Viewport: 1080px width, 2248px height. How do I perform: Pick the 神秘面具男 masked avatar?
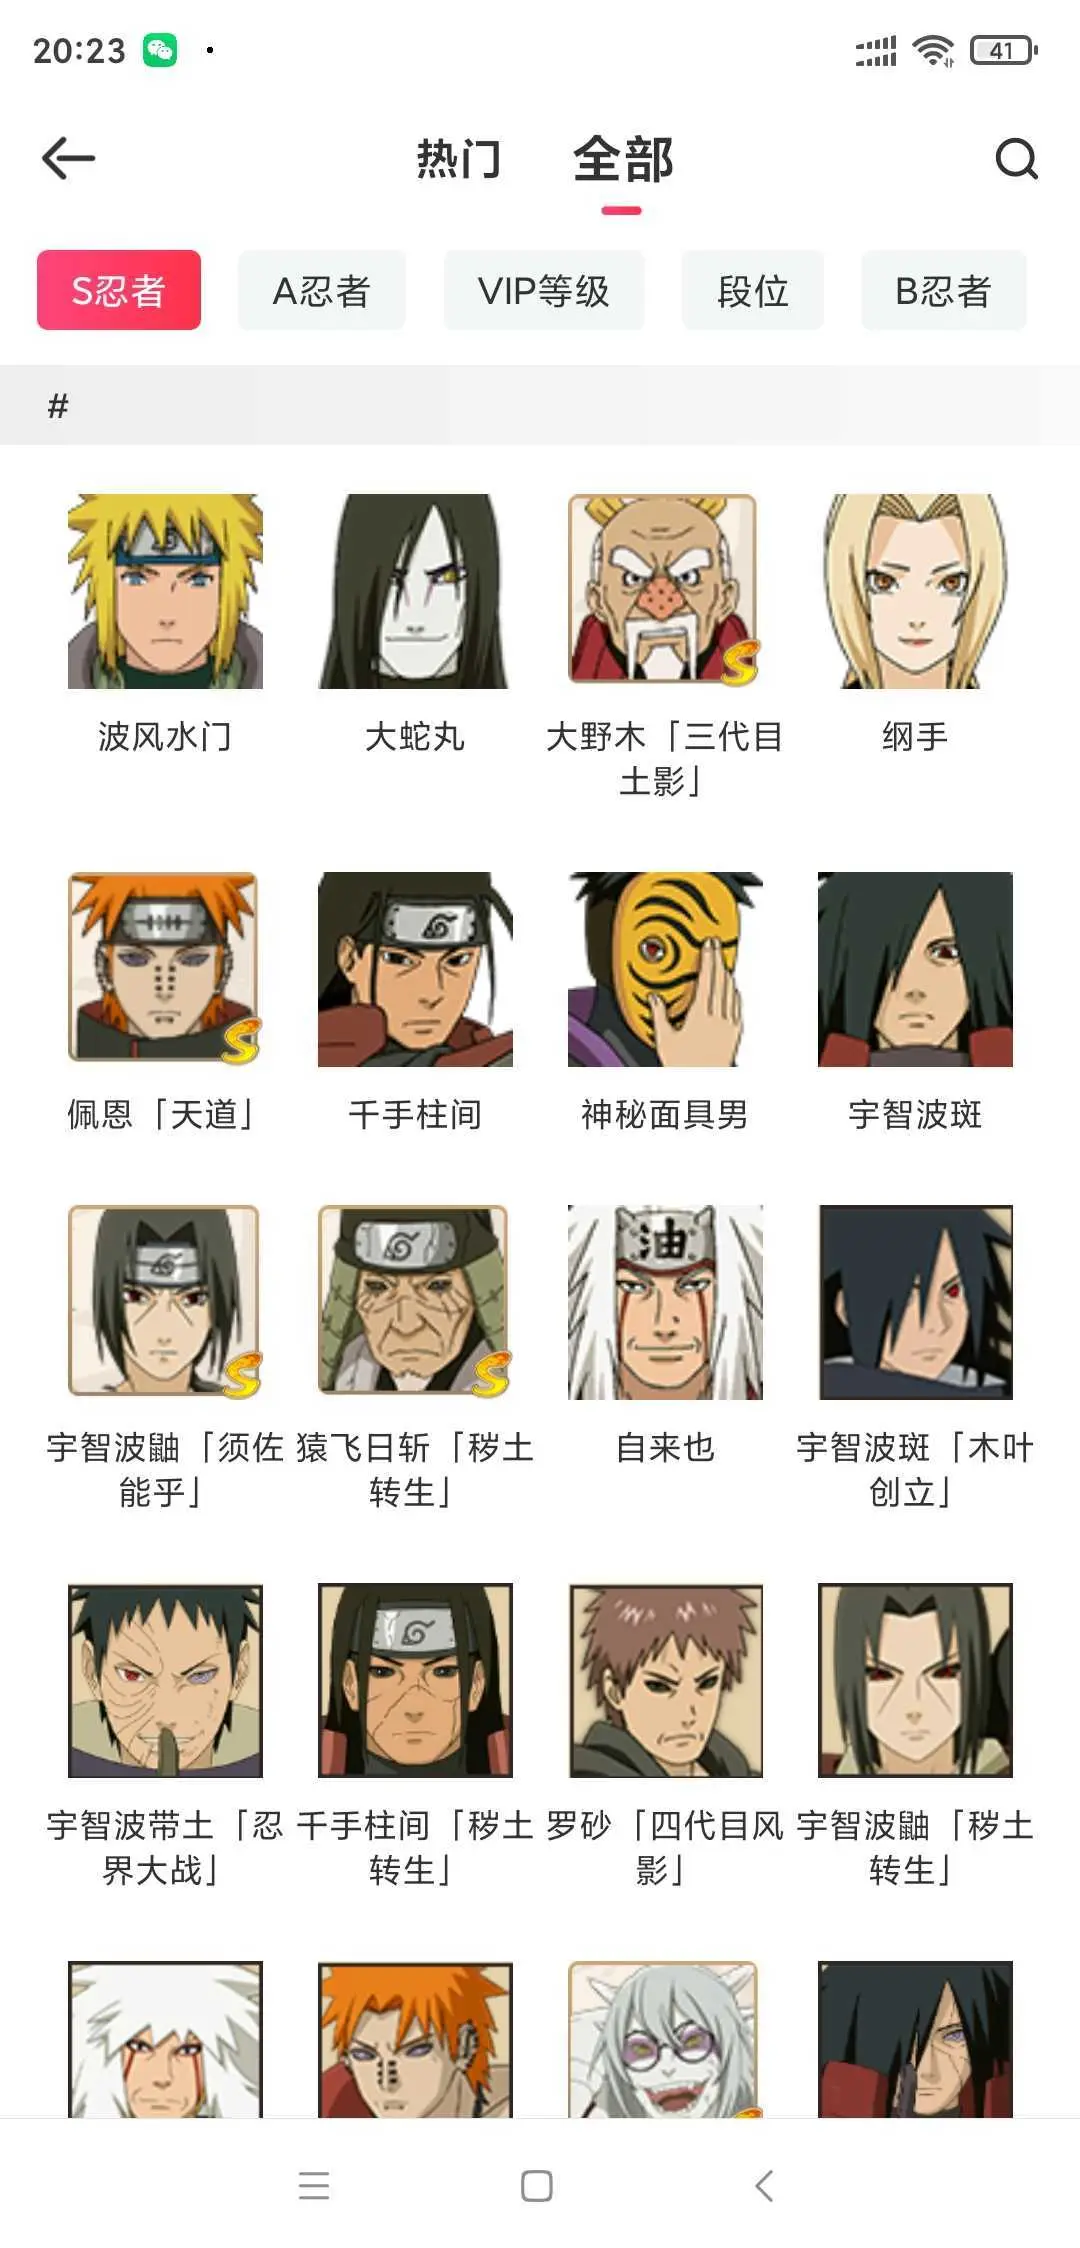coord(665,969)
